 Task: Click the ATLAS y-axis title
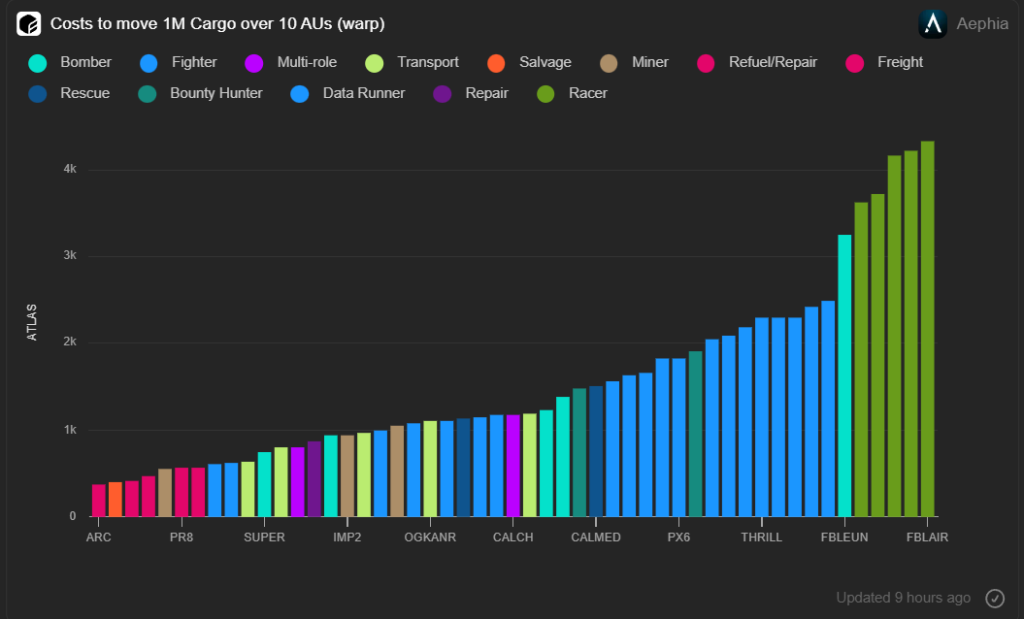32,323
